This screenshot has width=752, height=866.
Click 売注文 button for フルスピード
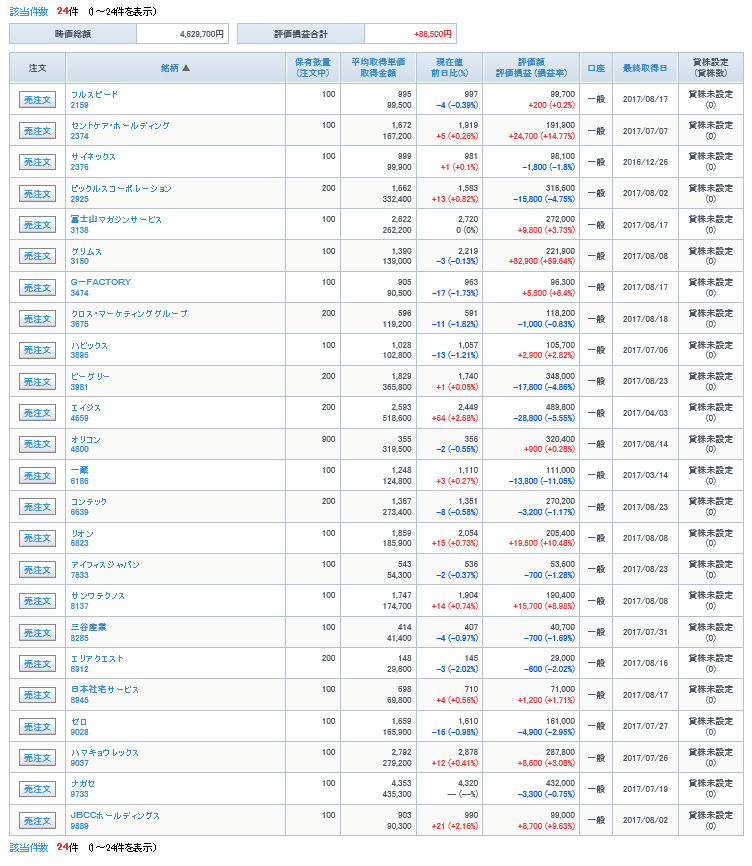pyautogui.click(x=37, y=99)
